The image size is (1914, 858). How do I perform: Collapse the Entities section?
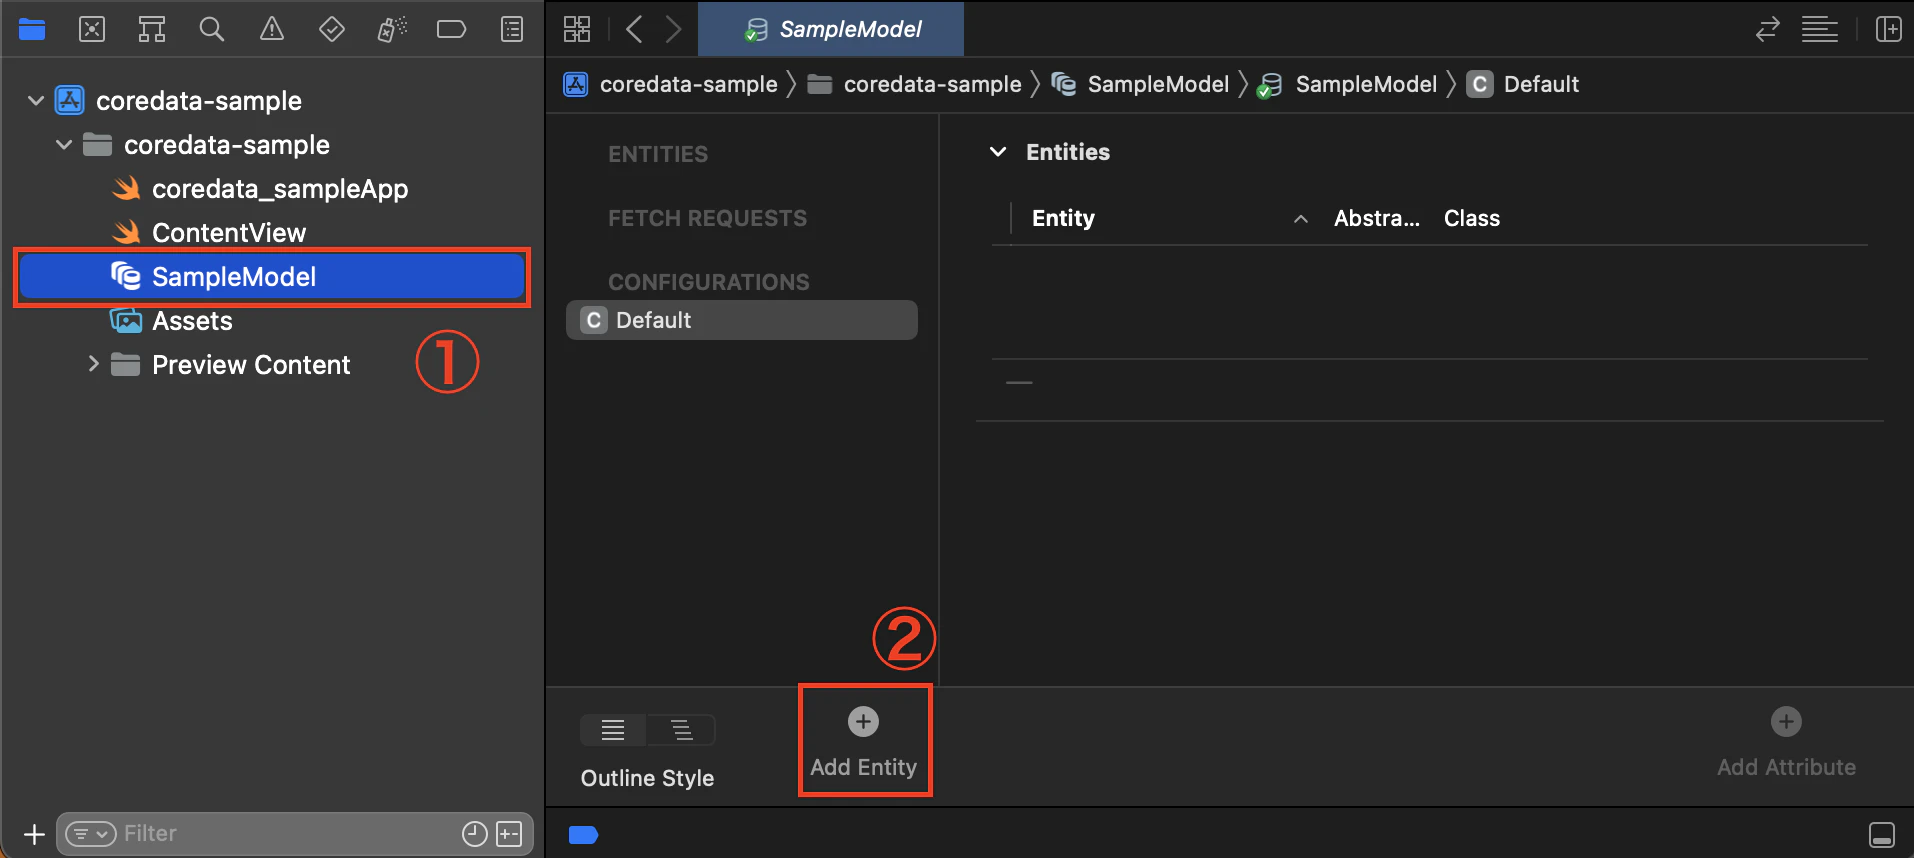(x=998, y=152)
